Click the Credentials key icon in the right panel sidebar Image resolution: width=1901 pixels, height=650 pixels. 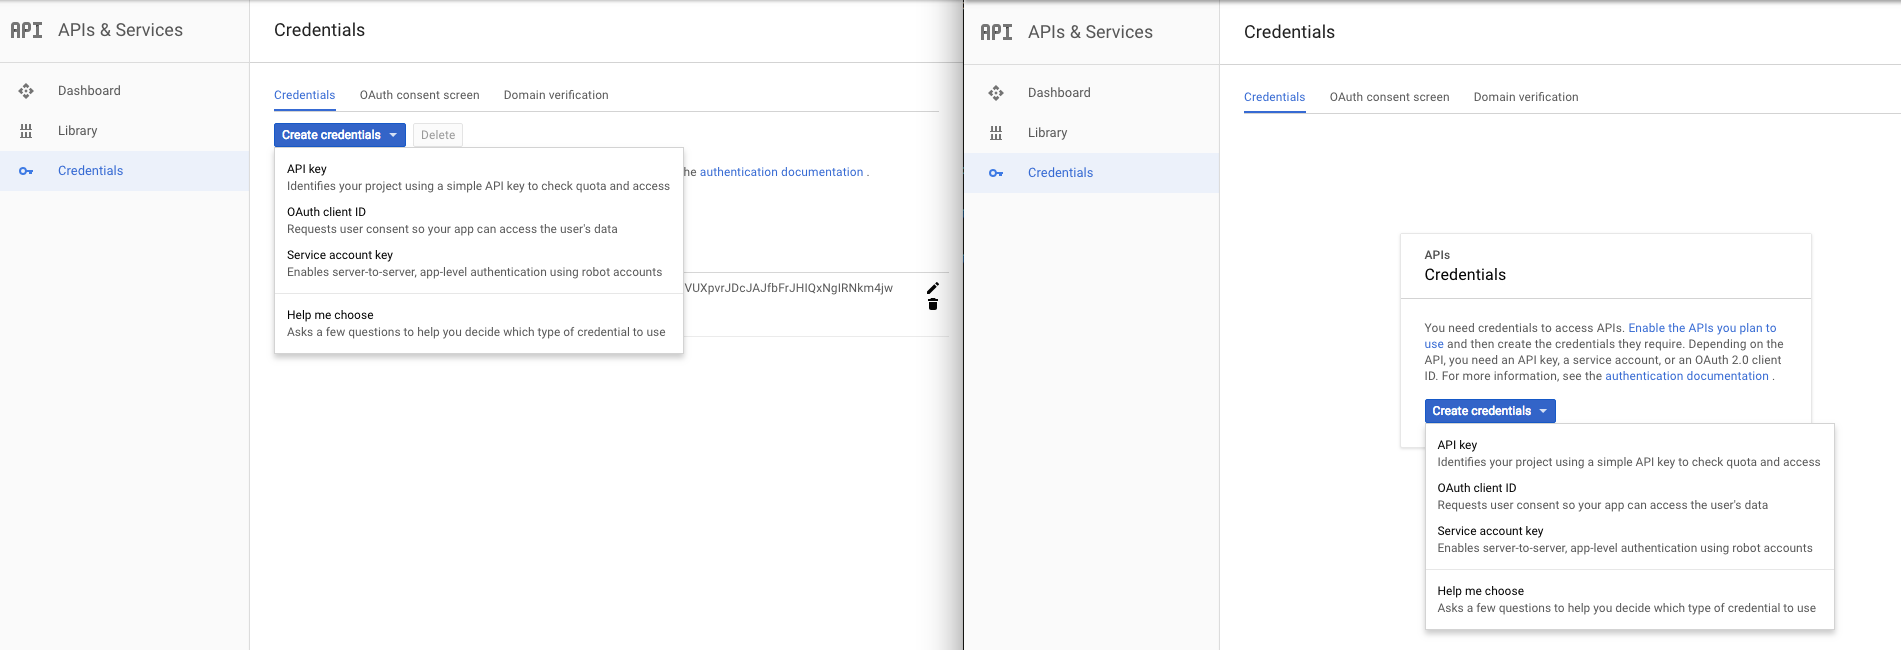pos(996,173)
